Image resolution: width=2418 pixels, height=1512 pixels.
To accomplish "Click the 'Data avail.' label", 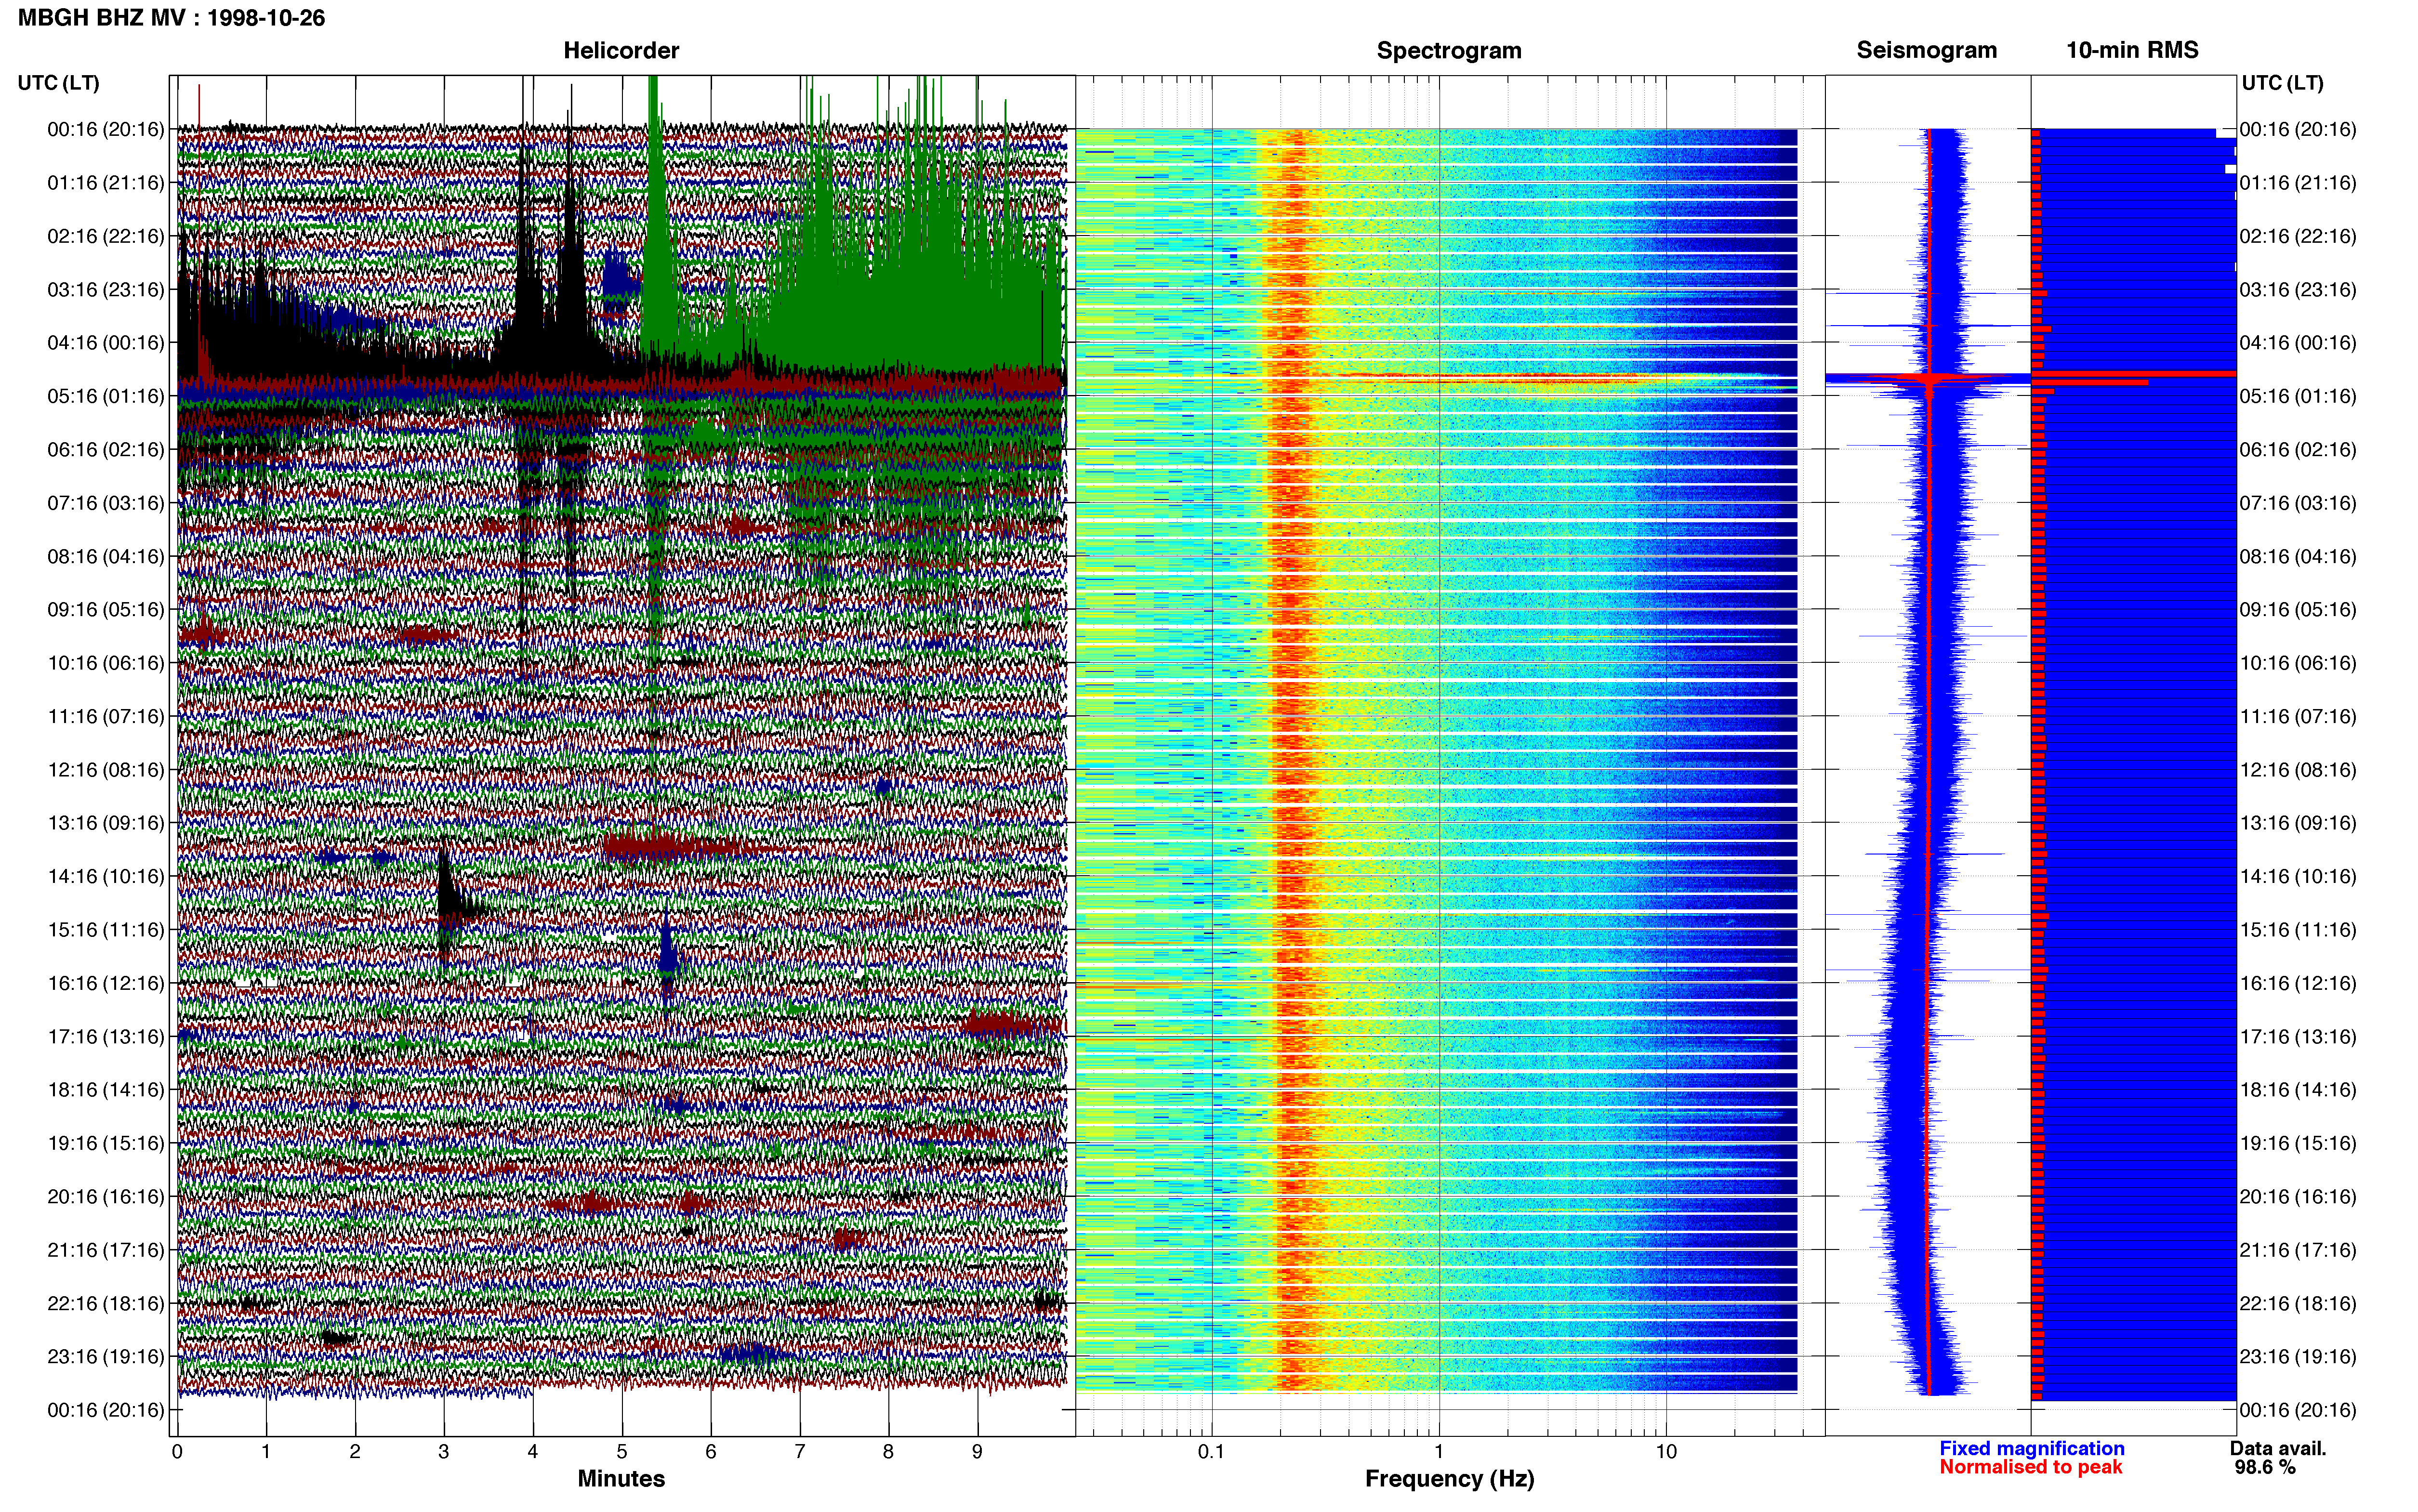I will 2278,1448.
